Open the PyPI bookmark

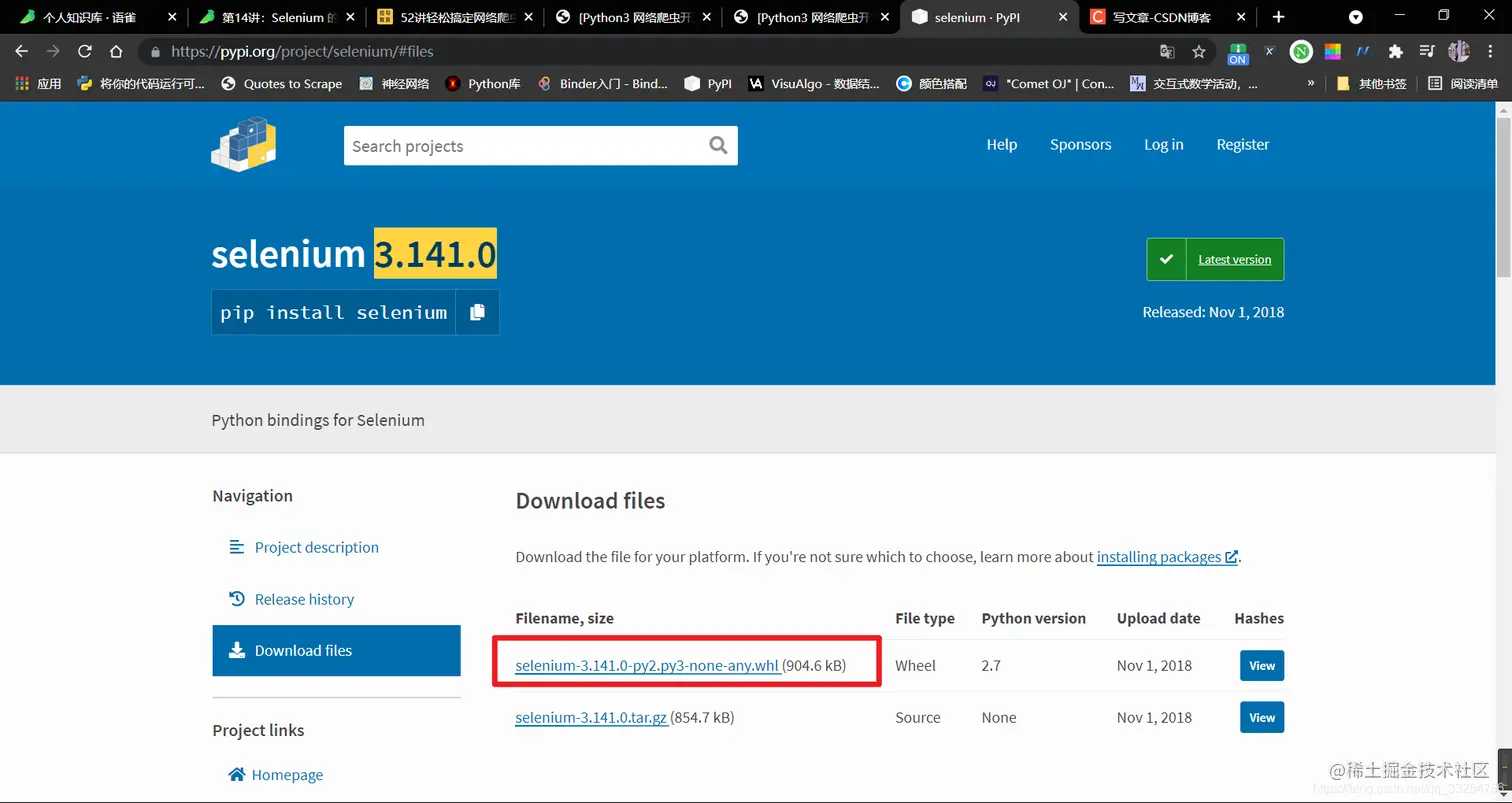(x=708, y=84)
